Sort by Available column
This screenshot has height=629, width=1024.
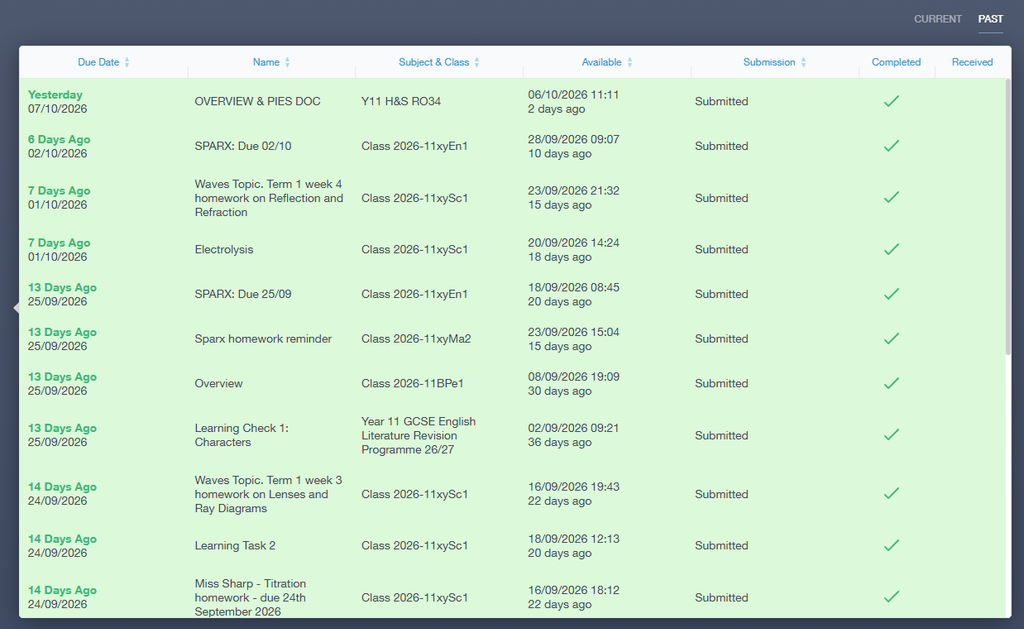click(607, 62)
